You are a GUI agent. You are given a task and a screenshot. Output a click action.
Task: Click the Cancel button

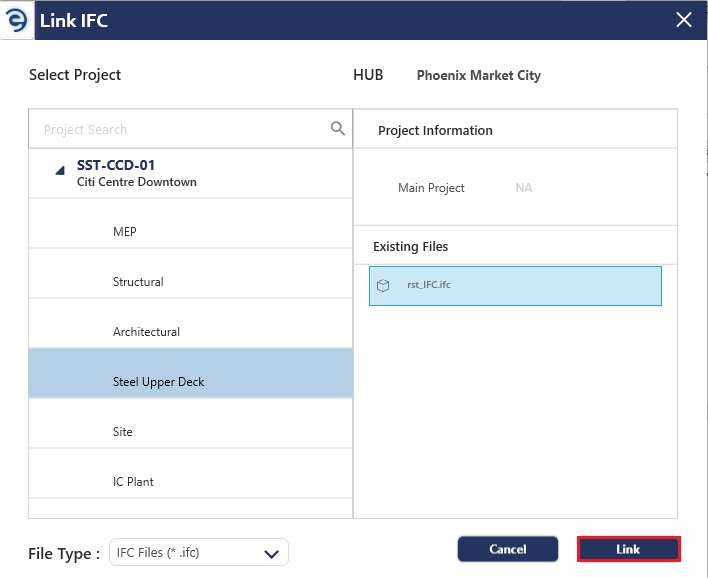pos(508,549)
